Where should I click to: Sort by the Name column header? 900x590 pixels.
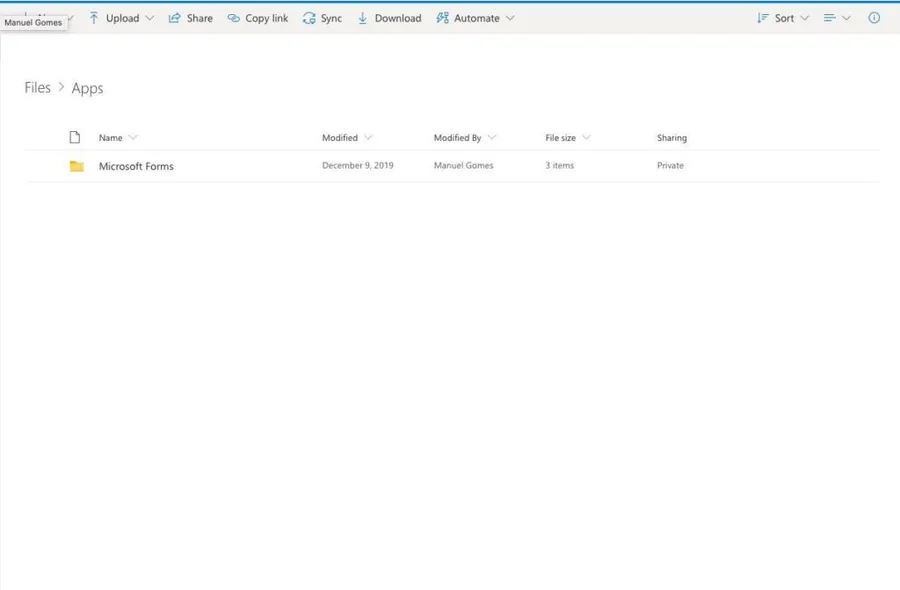111,138
